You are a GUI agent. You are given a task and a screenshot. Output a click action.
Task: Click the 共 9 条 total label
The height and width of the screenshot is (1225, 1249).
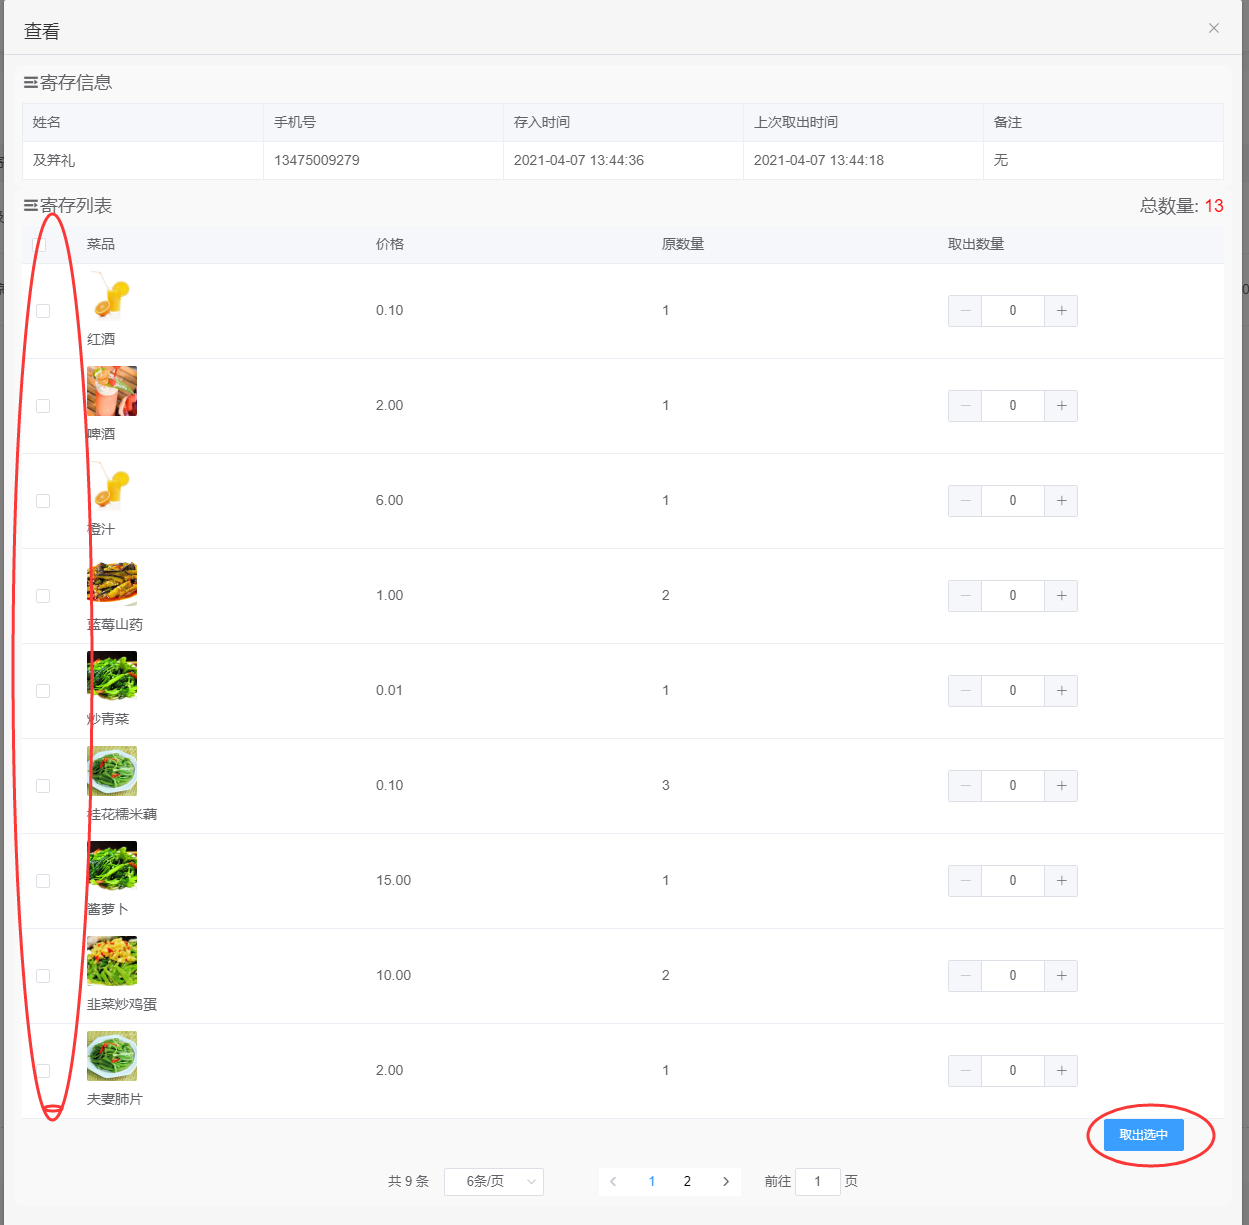(408, 1182)
